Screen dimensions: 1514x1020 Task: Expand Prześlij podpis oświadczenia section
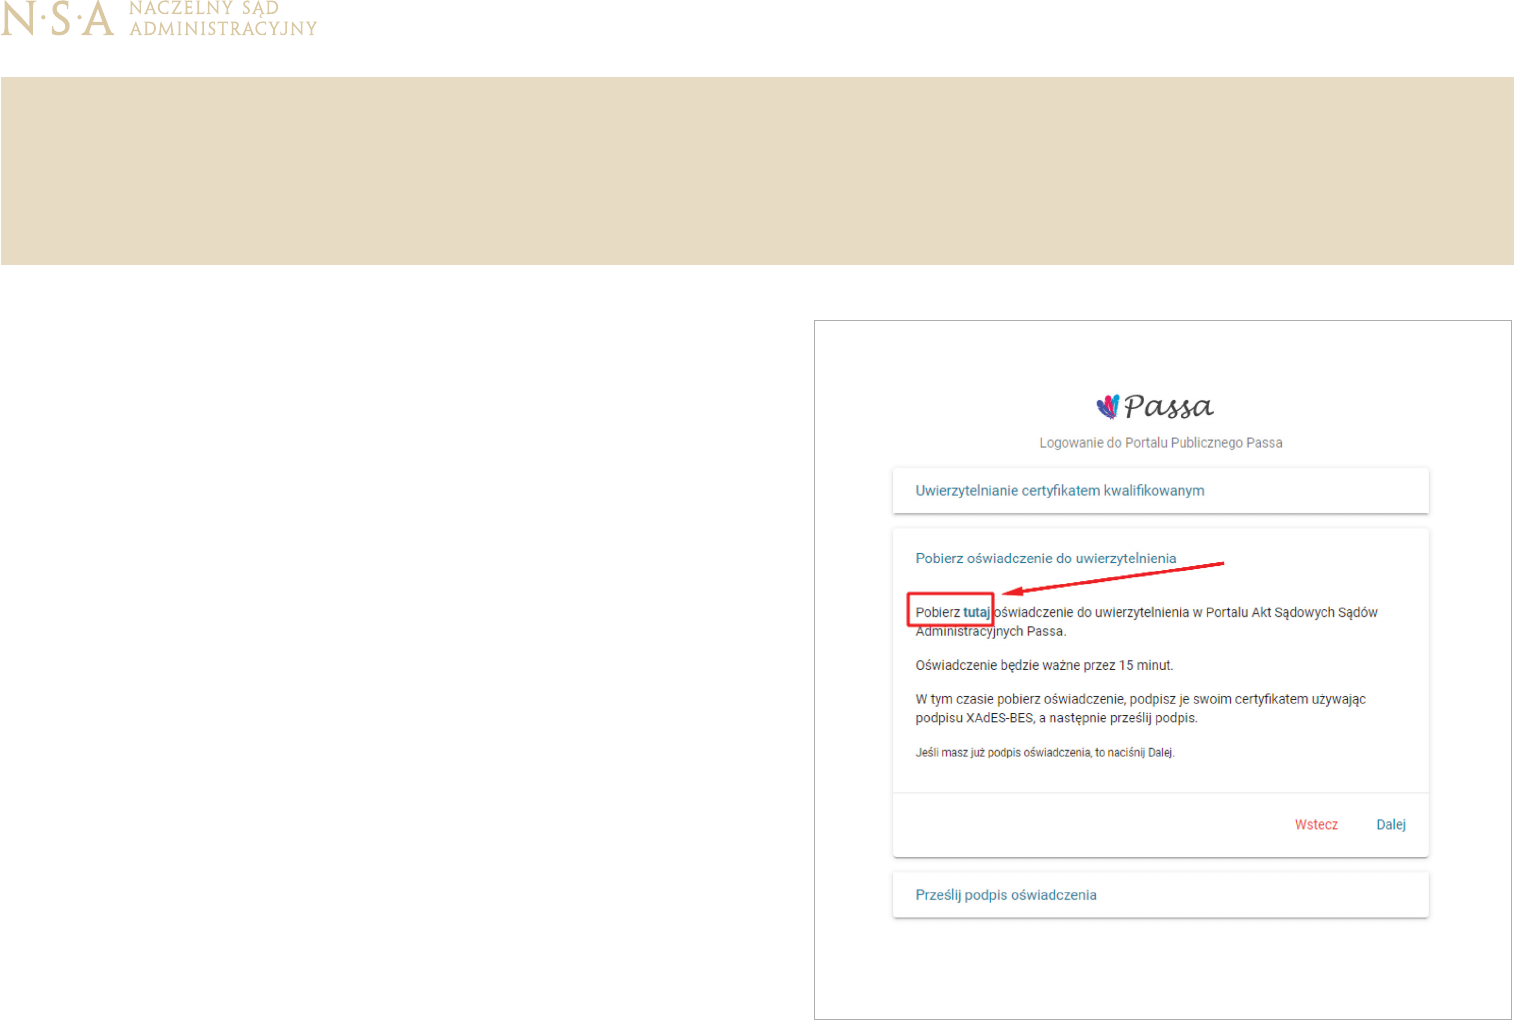(1005, 895)
